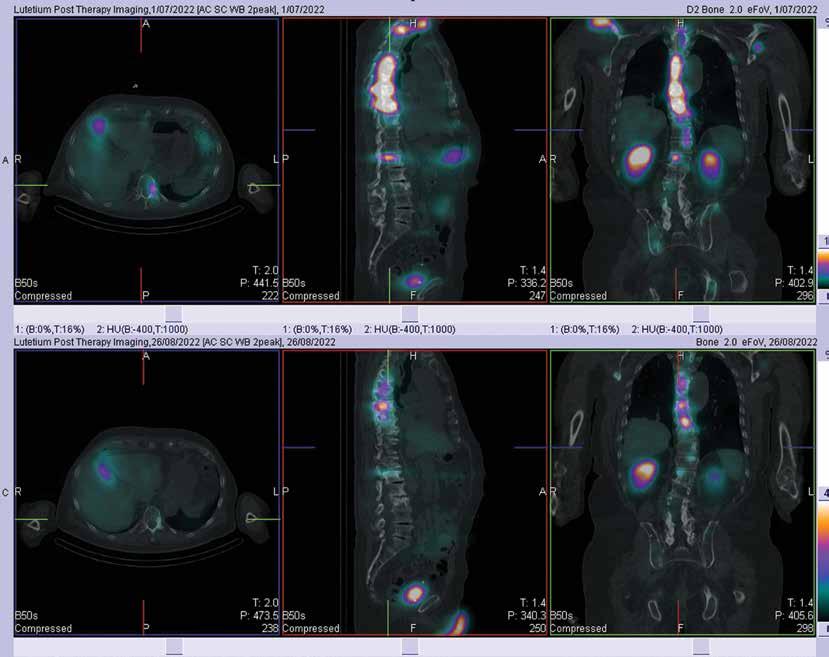This screenshot has height=657, width=829.
Task: Click the slice slider under the 26/08/2022 axial view
Action: 174,646
